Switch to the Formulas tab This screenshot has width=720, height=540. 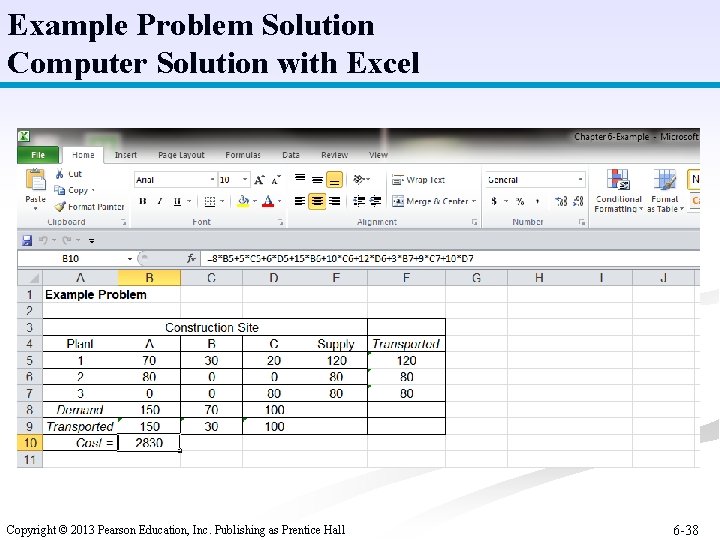tap(243, 155)
